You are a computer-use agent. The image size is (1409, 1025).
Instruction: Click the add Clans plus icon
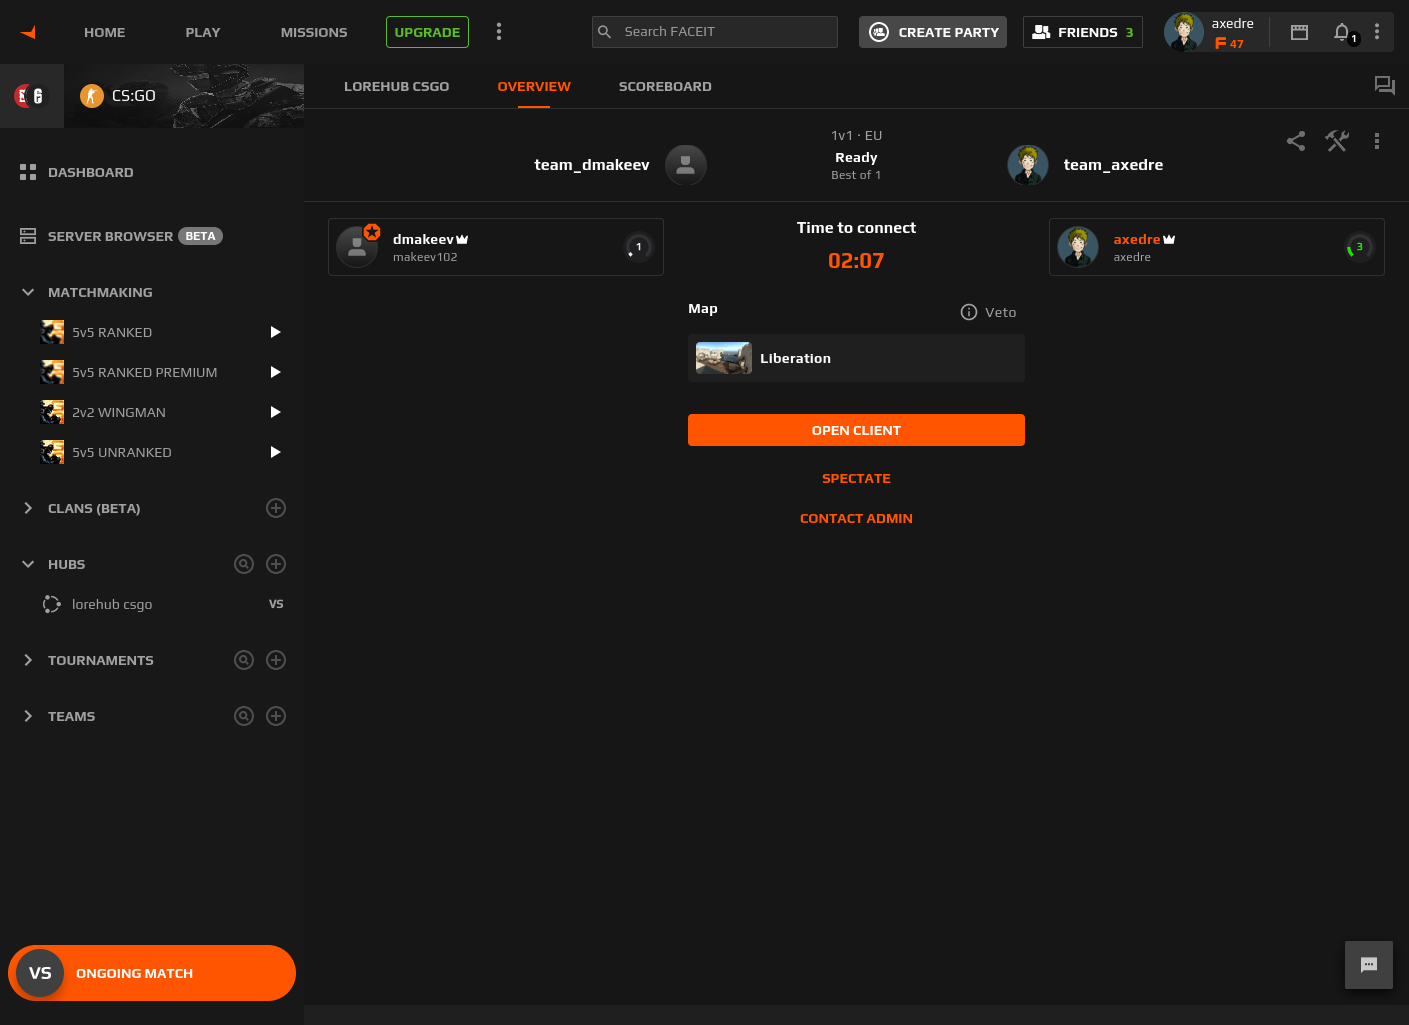pyautogui.click(x=276, y=508)
